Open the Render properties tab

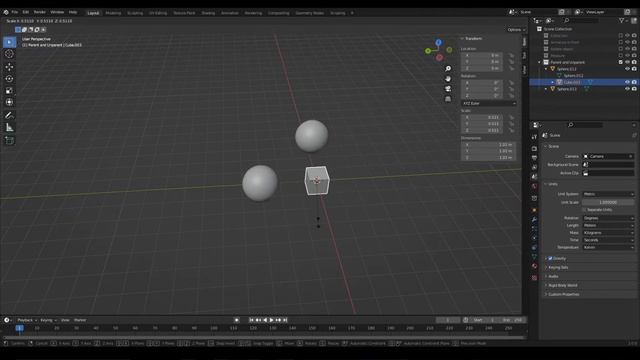pos(534,149)
